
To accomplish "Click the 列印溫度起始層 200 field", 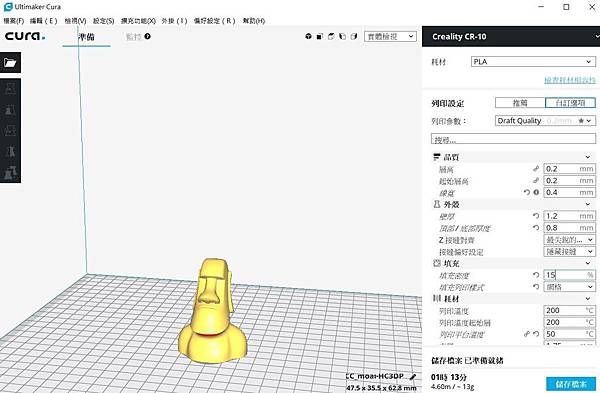I will tap(569, 322).
